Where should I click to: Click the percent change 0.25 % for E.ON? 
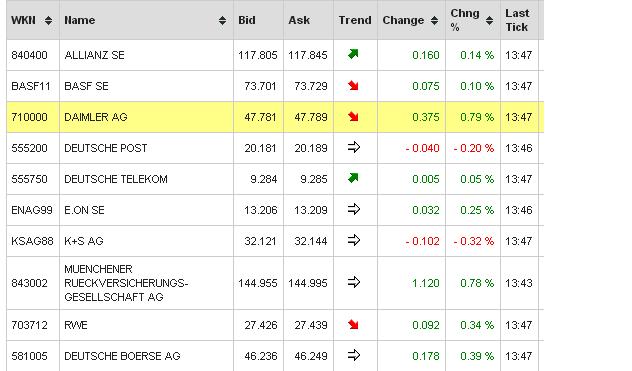click(477, 210)
